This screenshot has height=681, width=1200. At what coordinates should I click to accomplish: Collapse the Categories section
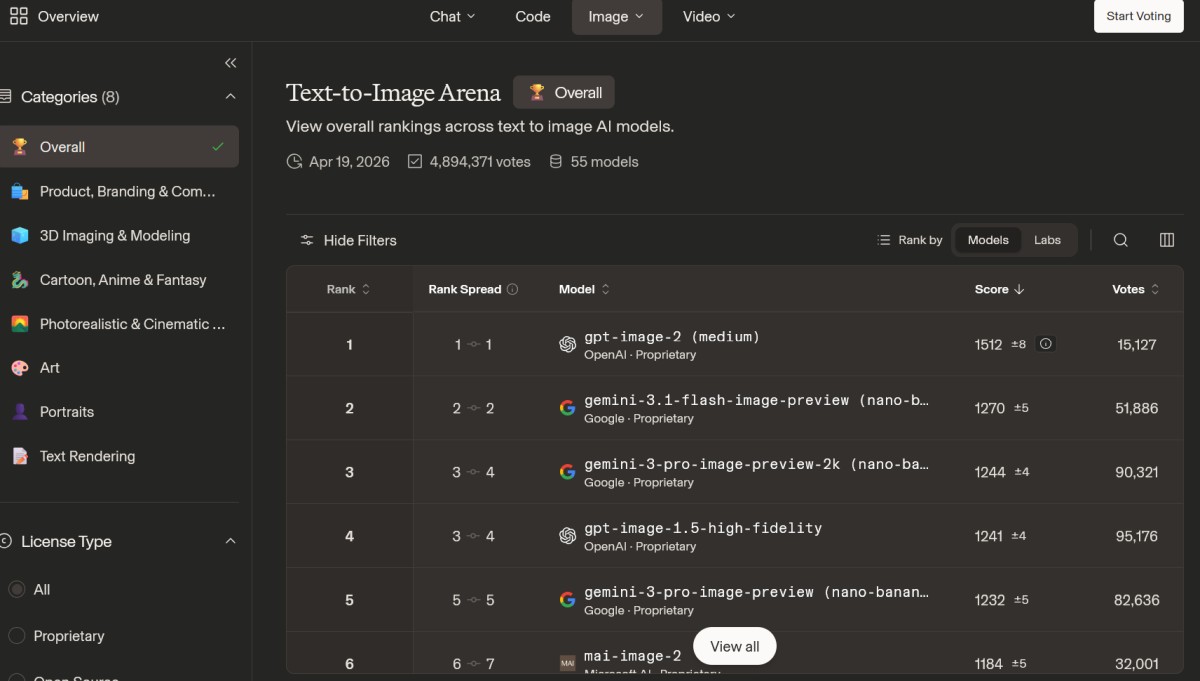230,97
